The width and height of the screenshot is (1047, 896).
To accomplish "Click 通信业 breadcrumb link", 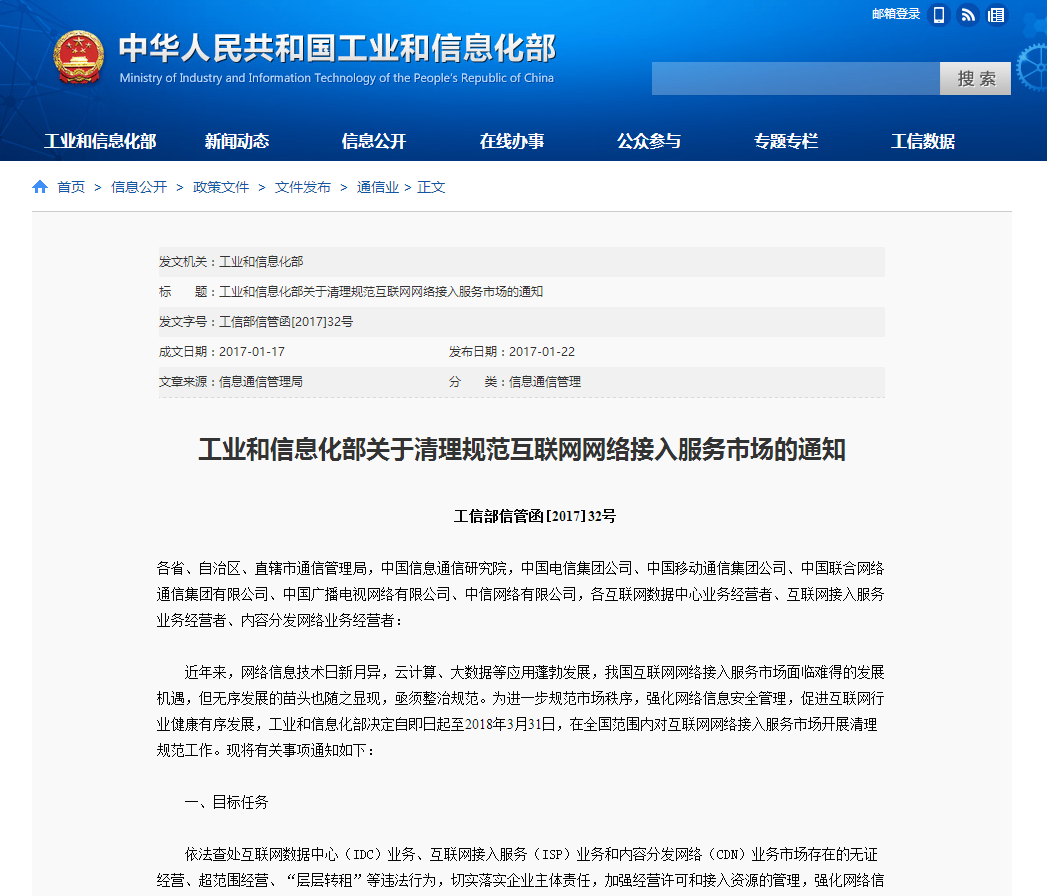I will click(378, 187).
